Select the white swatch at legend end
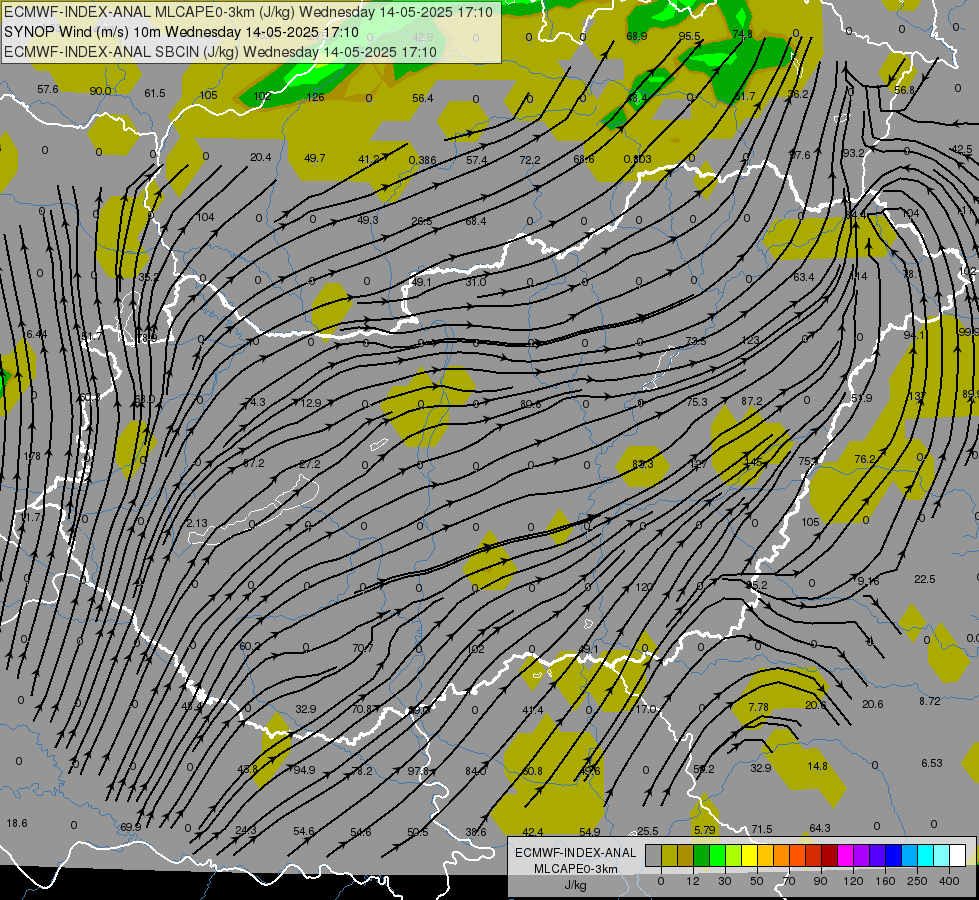 [x=957, y=855]
